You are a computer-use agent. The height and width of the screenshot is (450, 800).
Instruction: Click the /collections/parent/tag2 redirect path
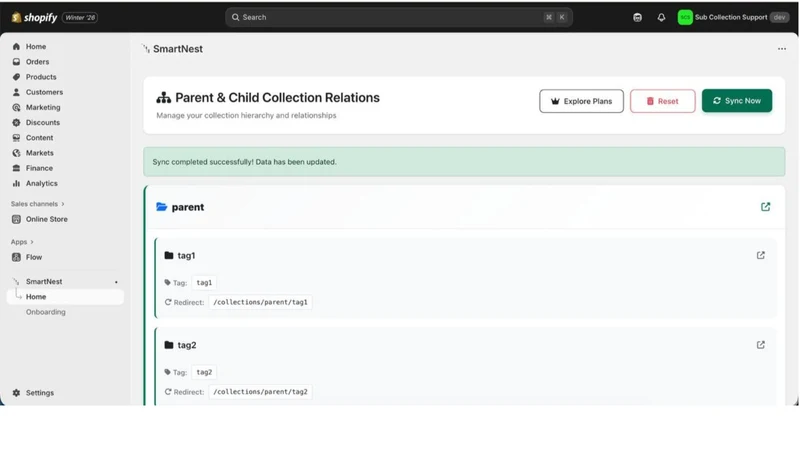260,392
